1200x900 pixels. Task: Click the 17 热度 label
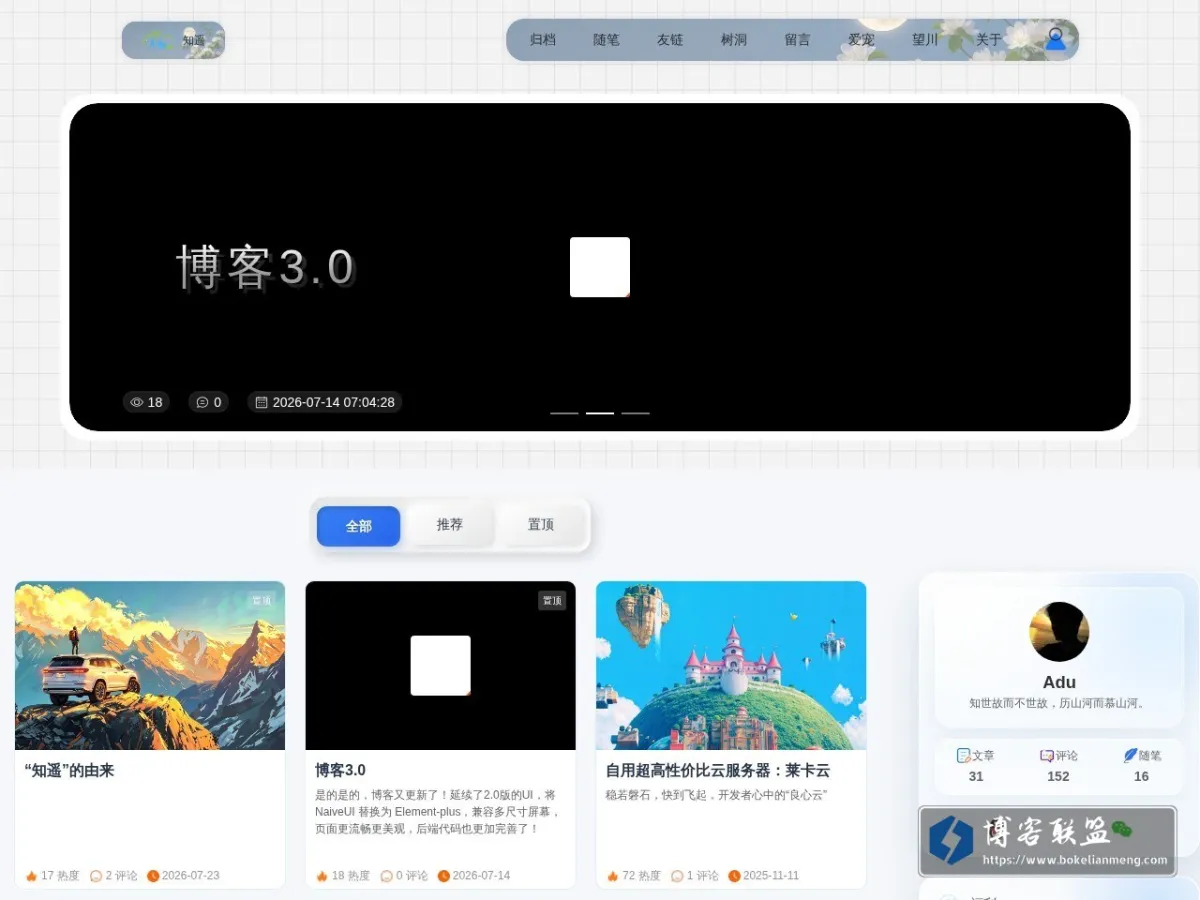(x=60, y=876)
